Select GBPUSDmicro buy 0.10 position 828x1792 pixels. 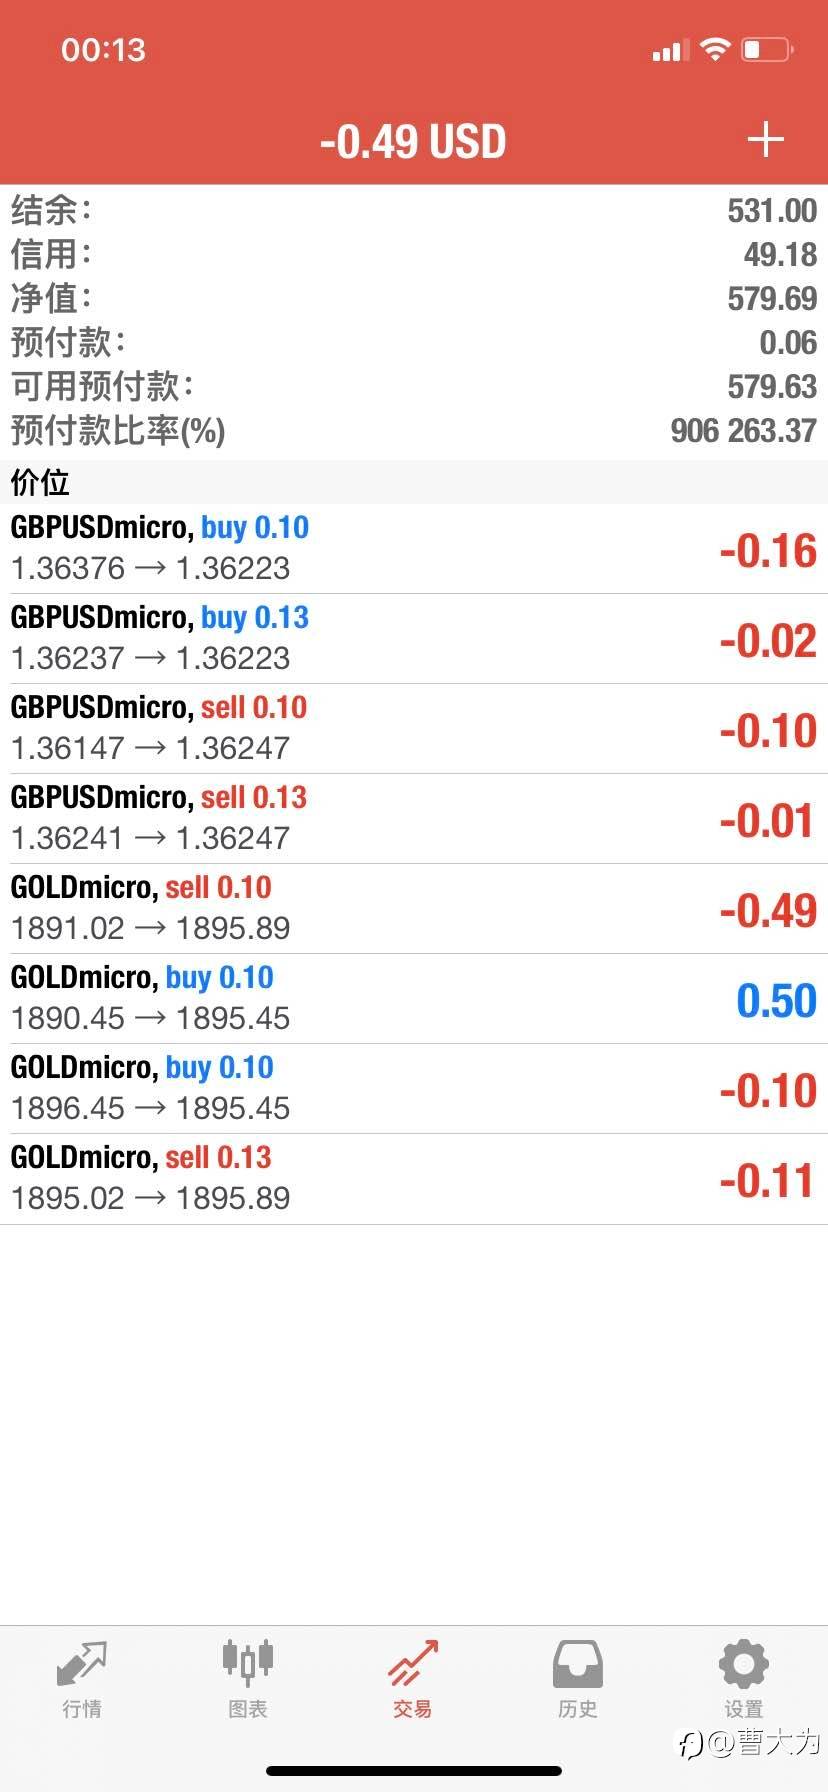414,548
